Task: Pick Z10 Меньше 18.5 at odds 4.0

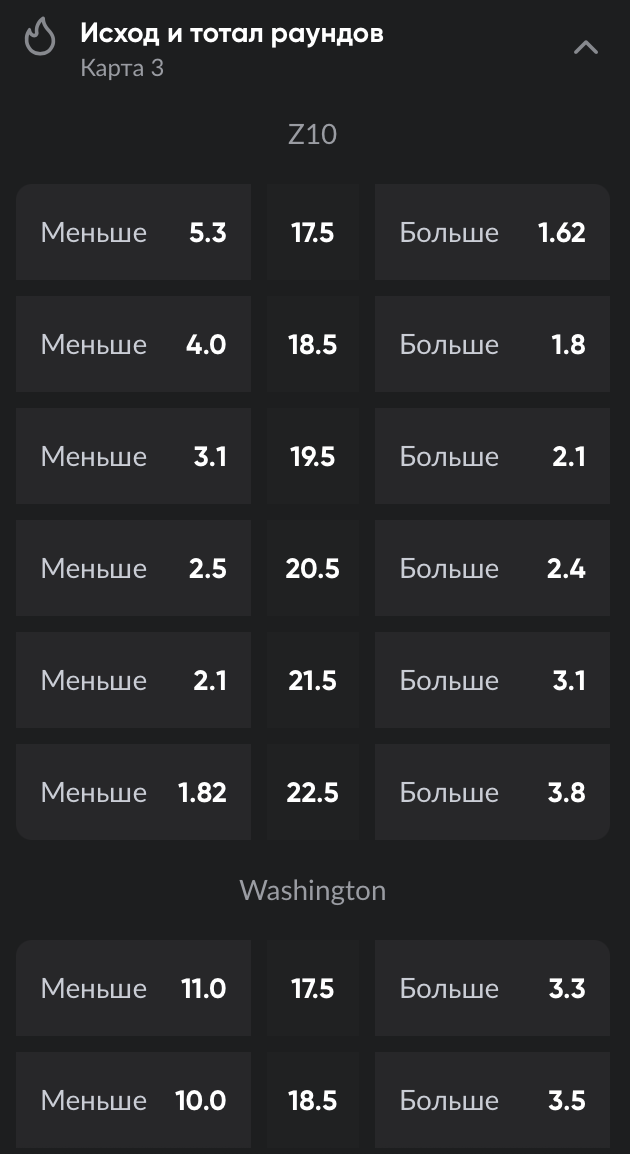Action: pyautogui.click(x=133, y=345)
